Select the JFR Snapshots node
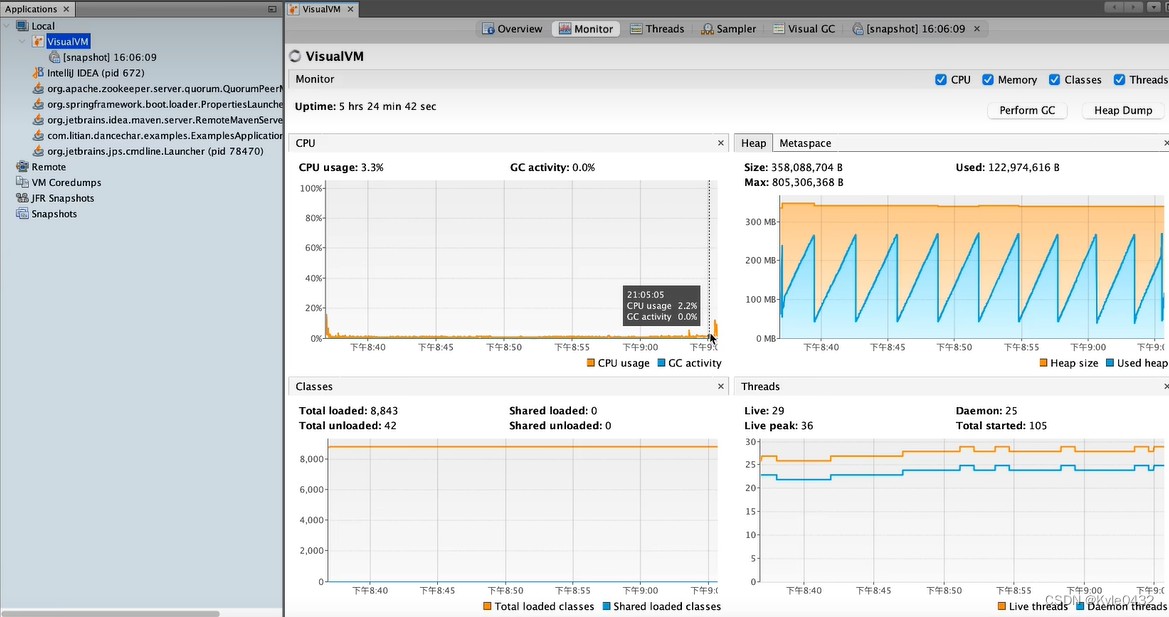 coord(63,198)
